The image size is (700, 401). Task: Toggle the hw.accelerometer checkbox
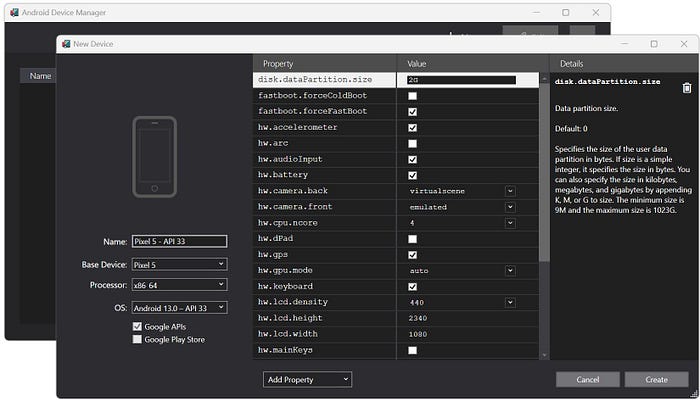pyautogui.click(x=412, y=128)
